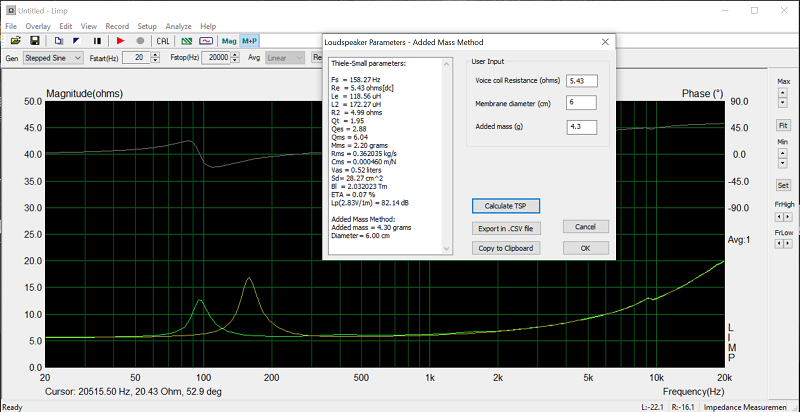Open calibration using the CAL icon

point(163,41)
